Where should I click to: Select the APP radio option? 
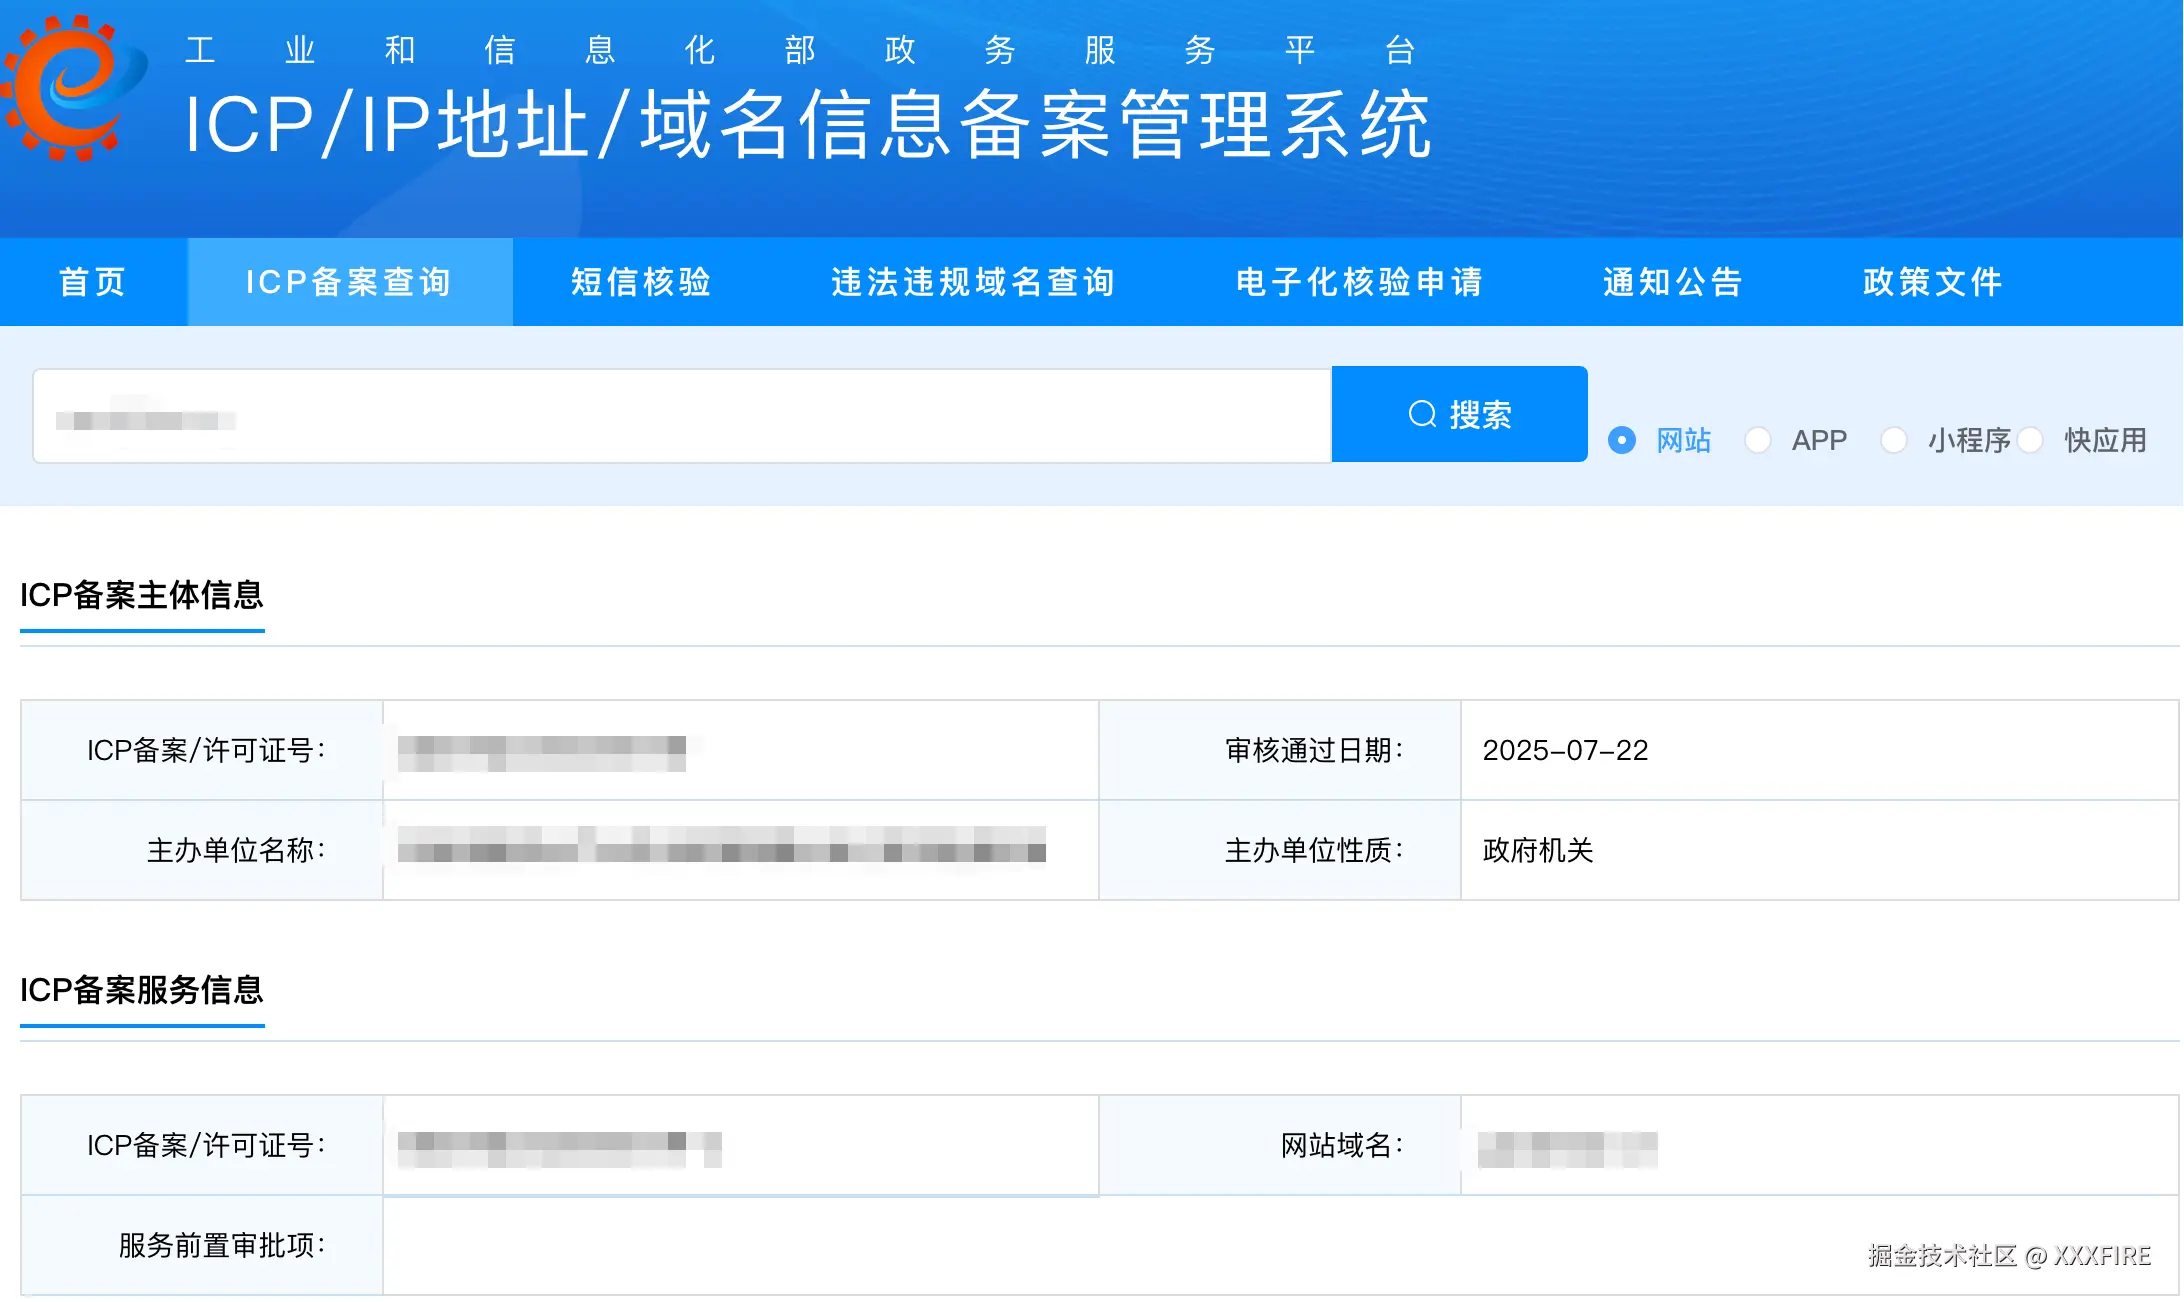pos(1758,440)
